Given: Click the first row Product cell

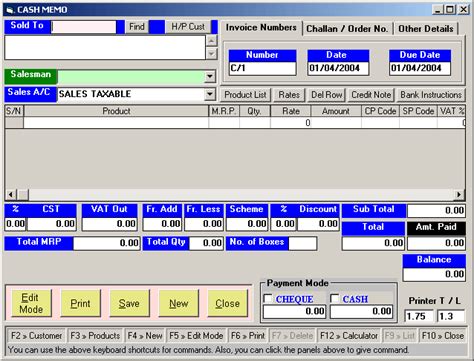Looking at the screenshot, I should pos(116,123).
